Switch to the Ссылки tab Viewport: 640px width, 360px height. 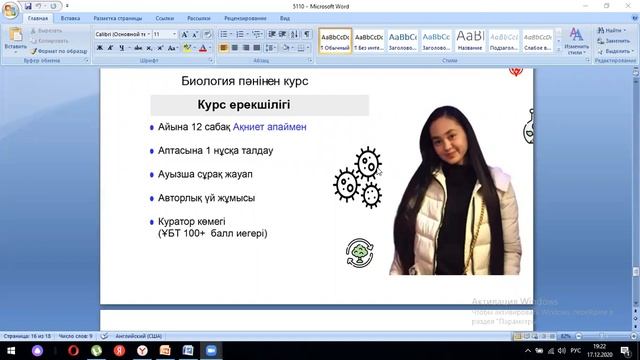(164, 18)
